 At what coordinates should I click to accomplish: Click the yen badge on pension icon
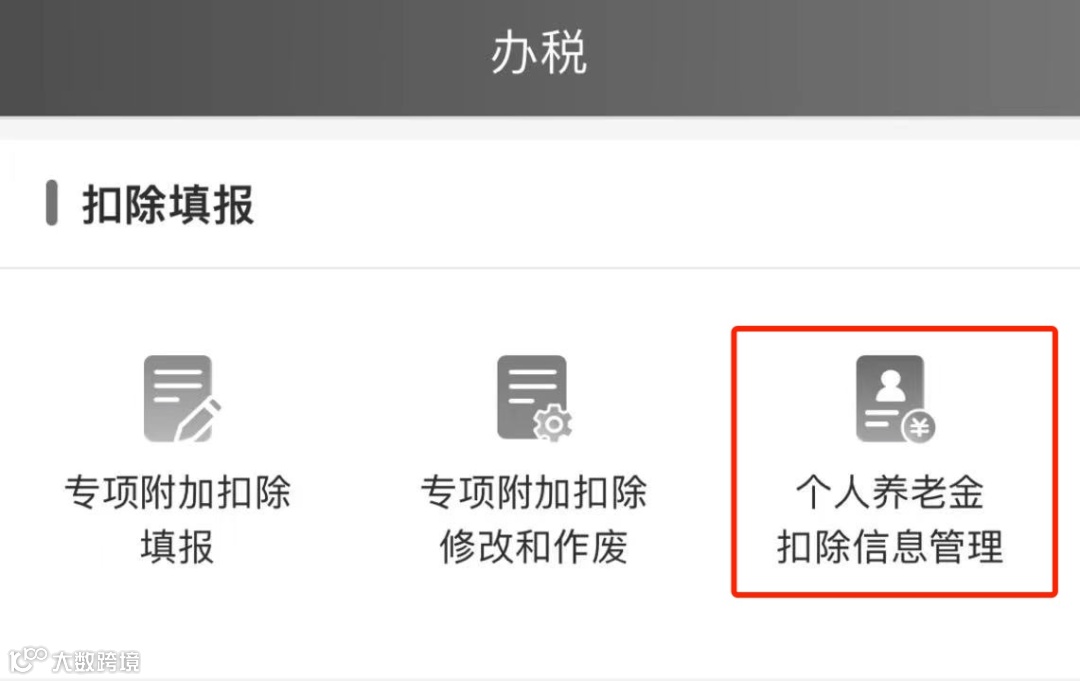pos(919,428)
